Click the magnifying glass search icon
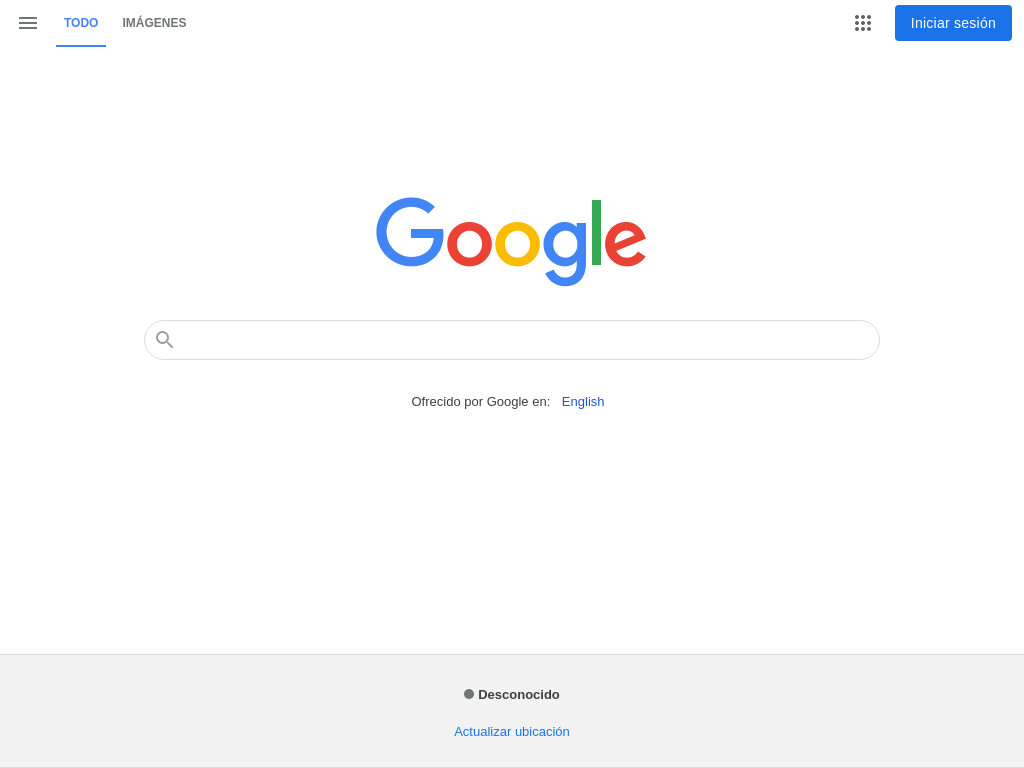 click(x=165, y=340)
